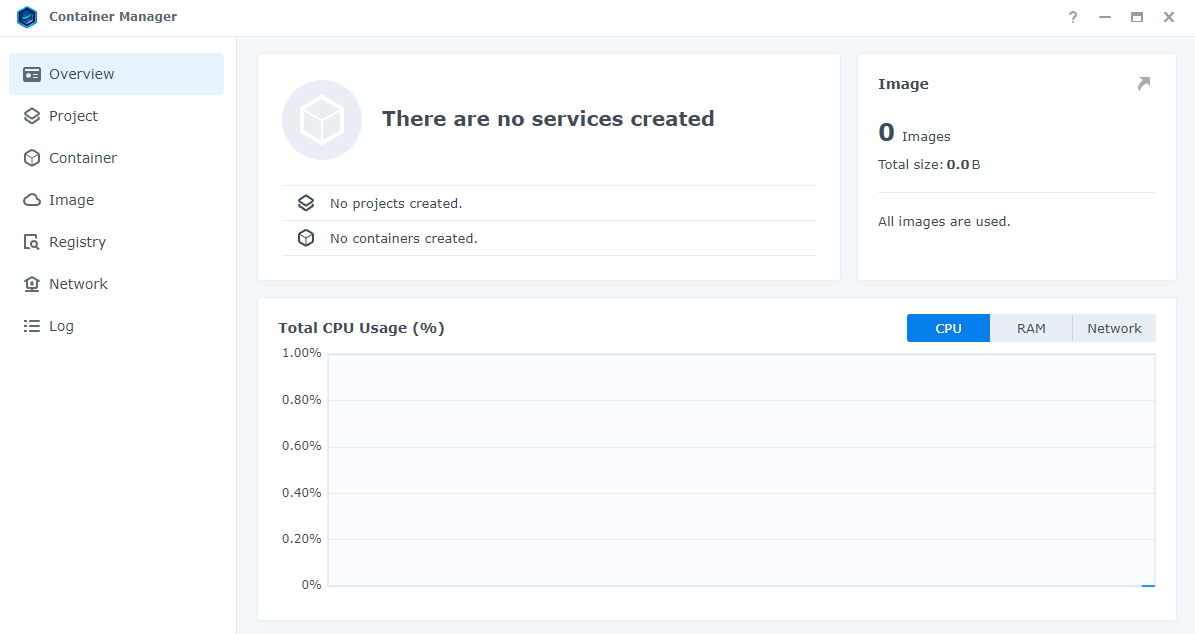Screen dimensions: 1195x634
Task: Click the 0% axis label
Action: tap(311, 585)
